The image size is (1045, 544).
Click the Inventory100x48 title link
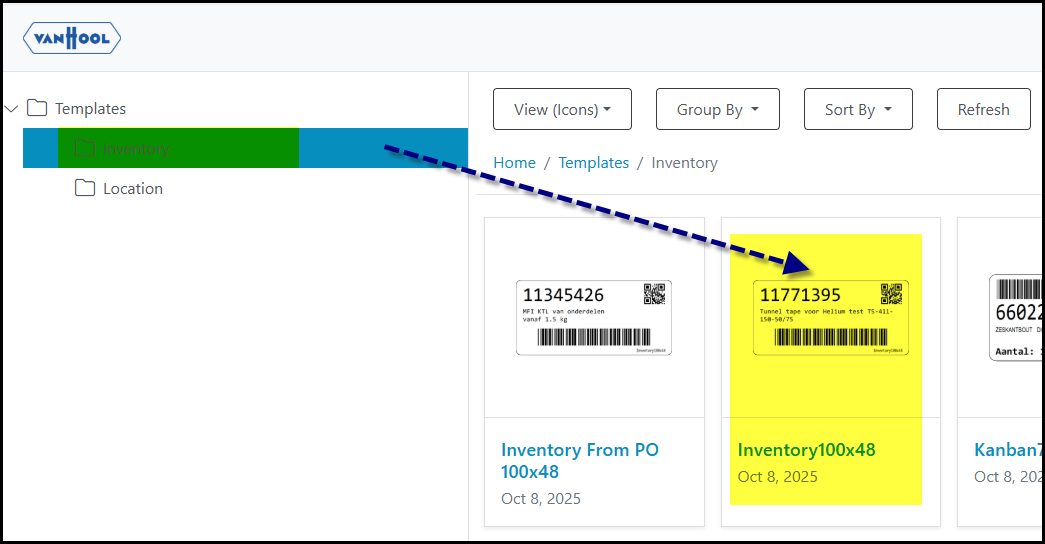(806, 450)
